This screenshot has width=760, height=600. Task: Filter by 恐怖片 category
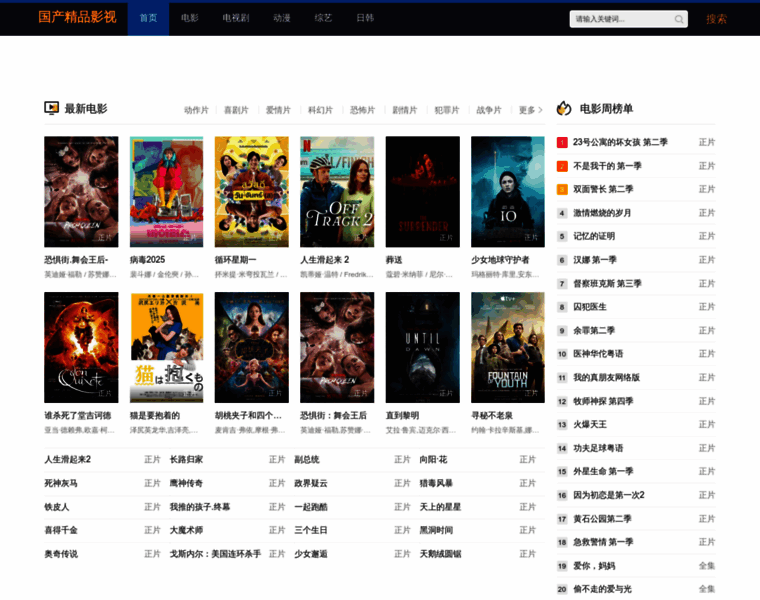coord(363,110)
